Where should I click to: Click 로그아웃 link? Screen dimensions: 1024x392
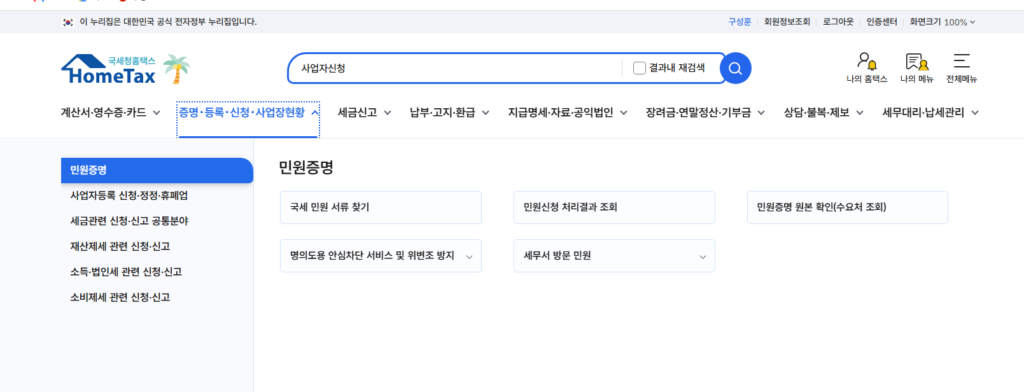(x=838, y=22)
